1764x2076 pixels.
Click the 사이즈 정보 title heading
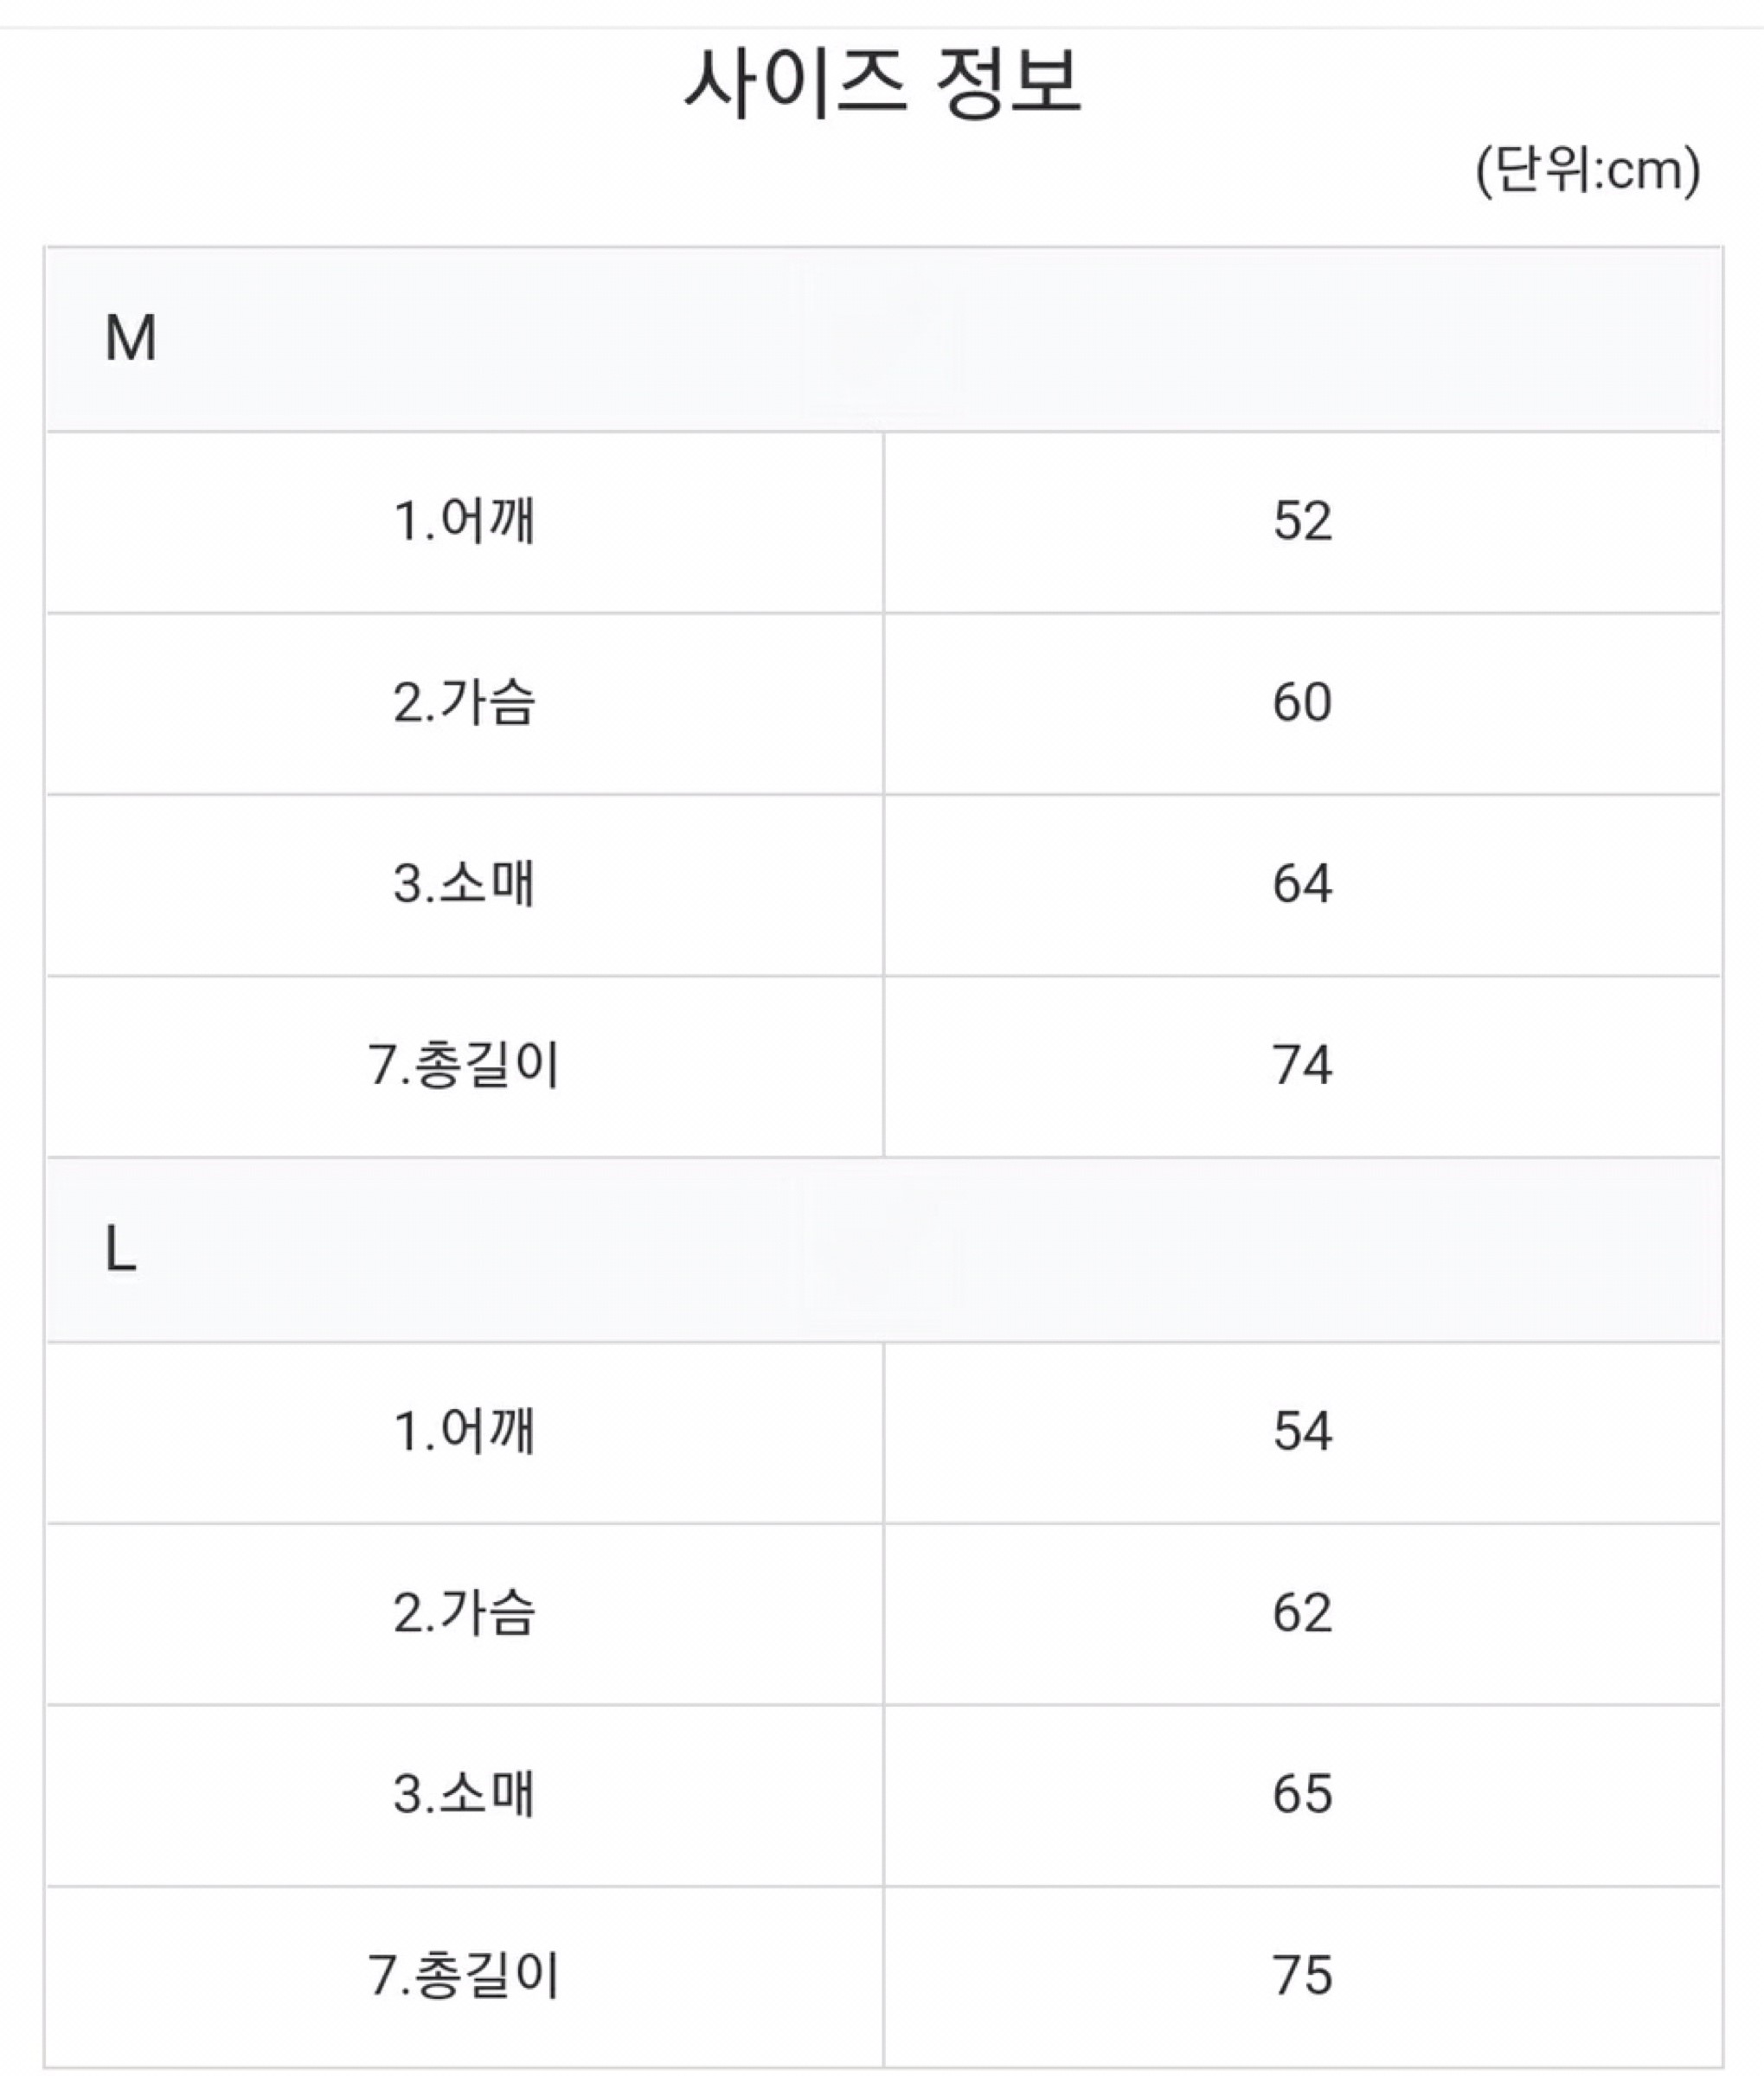point(882,82)
